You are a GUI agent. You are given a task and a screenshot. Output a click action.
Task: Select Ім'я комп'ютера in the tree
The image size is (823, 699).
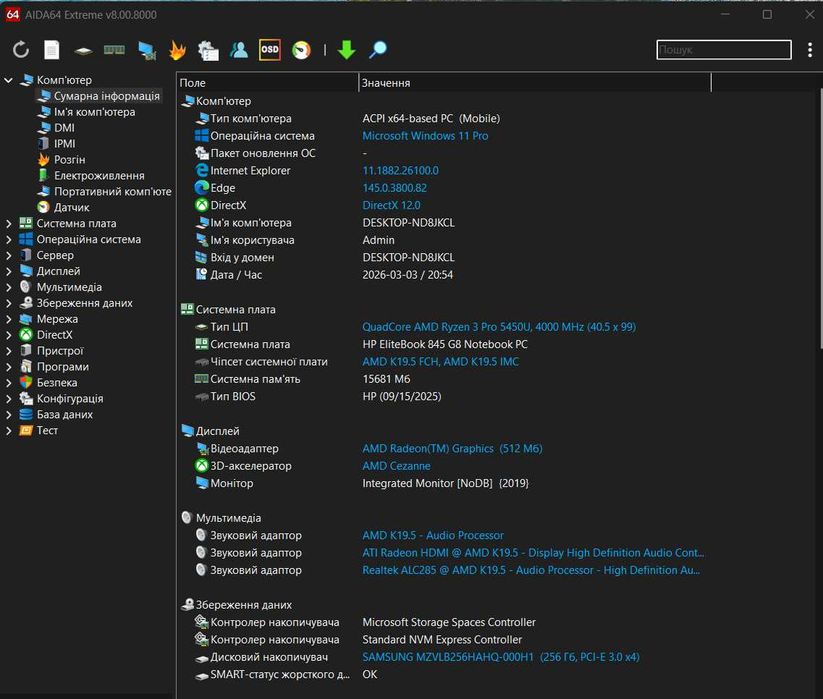coord(94,112)
